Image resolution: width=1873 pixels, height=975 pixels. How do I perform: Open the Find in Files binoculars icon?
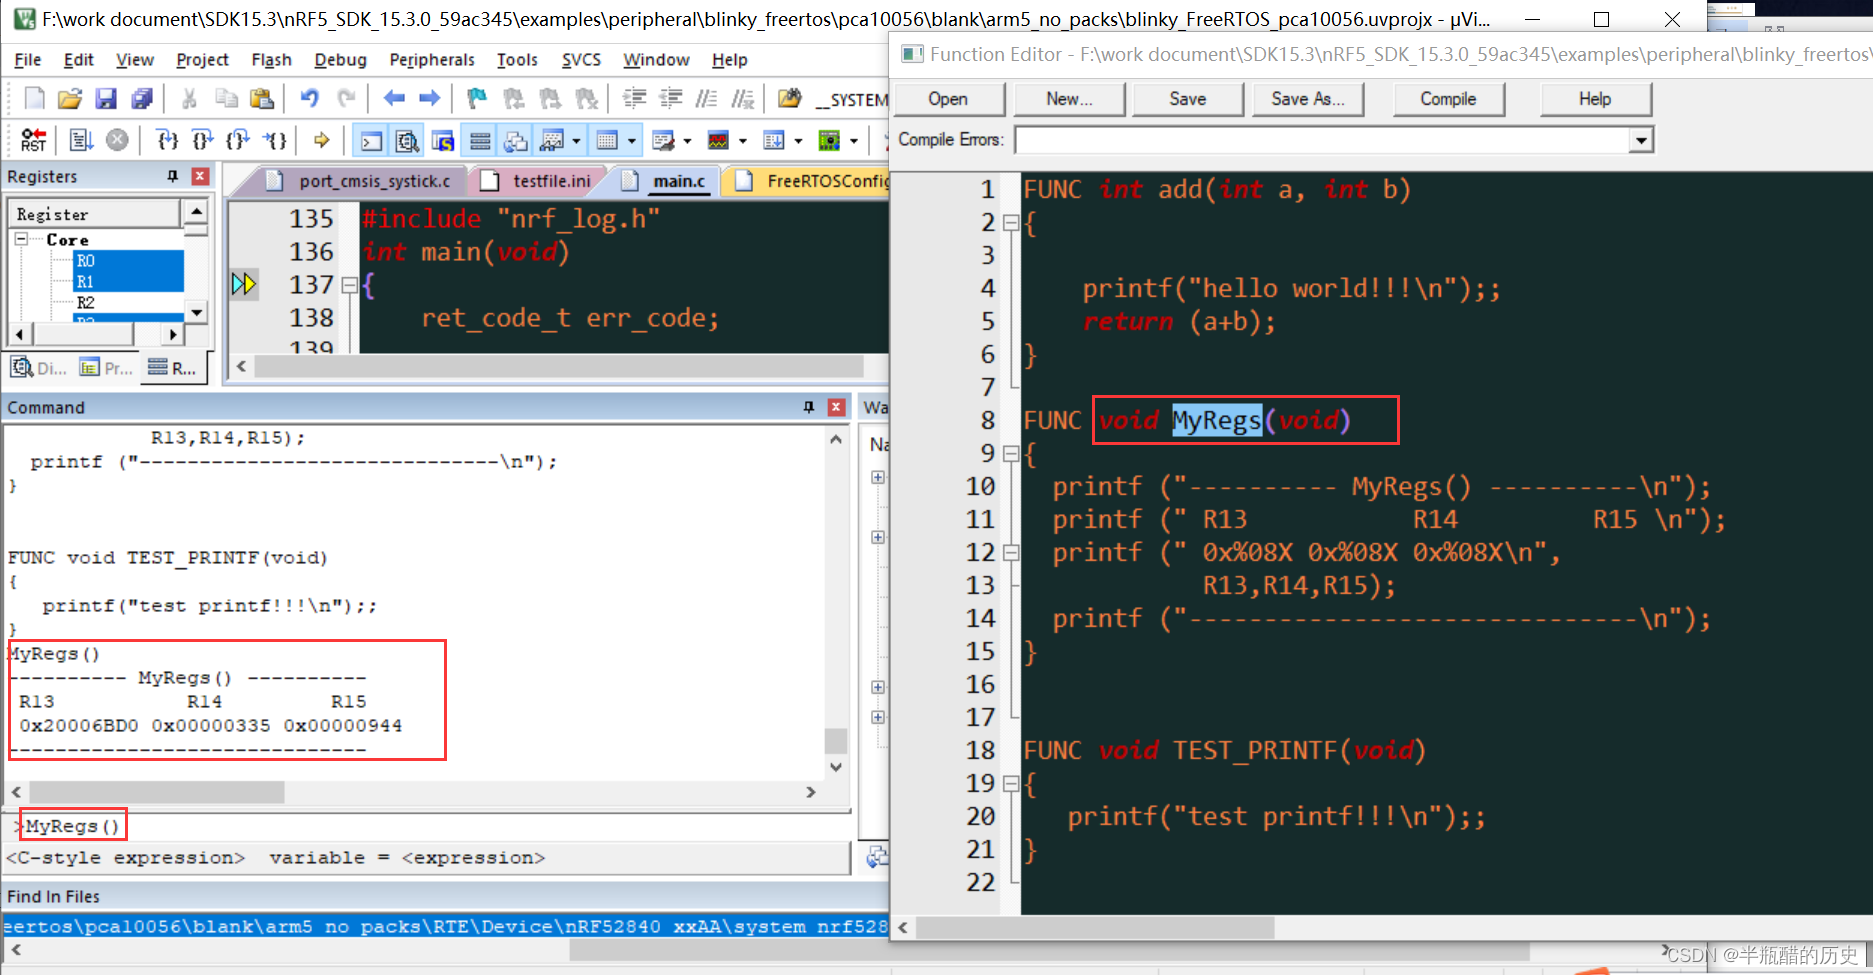[x=790, y=98]
